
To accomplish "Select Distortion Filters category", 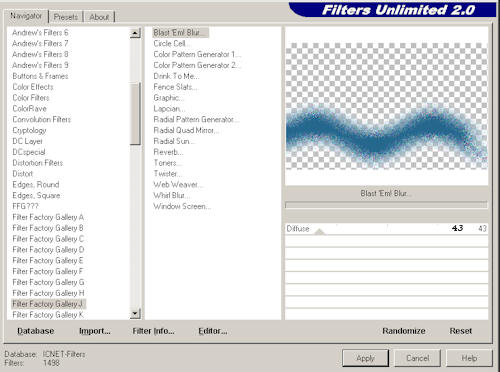I will click(x=37, y=163).
